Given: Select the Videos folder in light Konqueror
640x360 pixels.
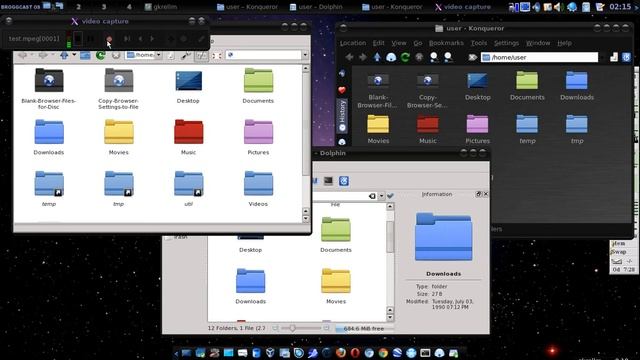Looking at the screenshot, I should (x=258, y=188).
